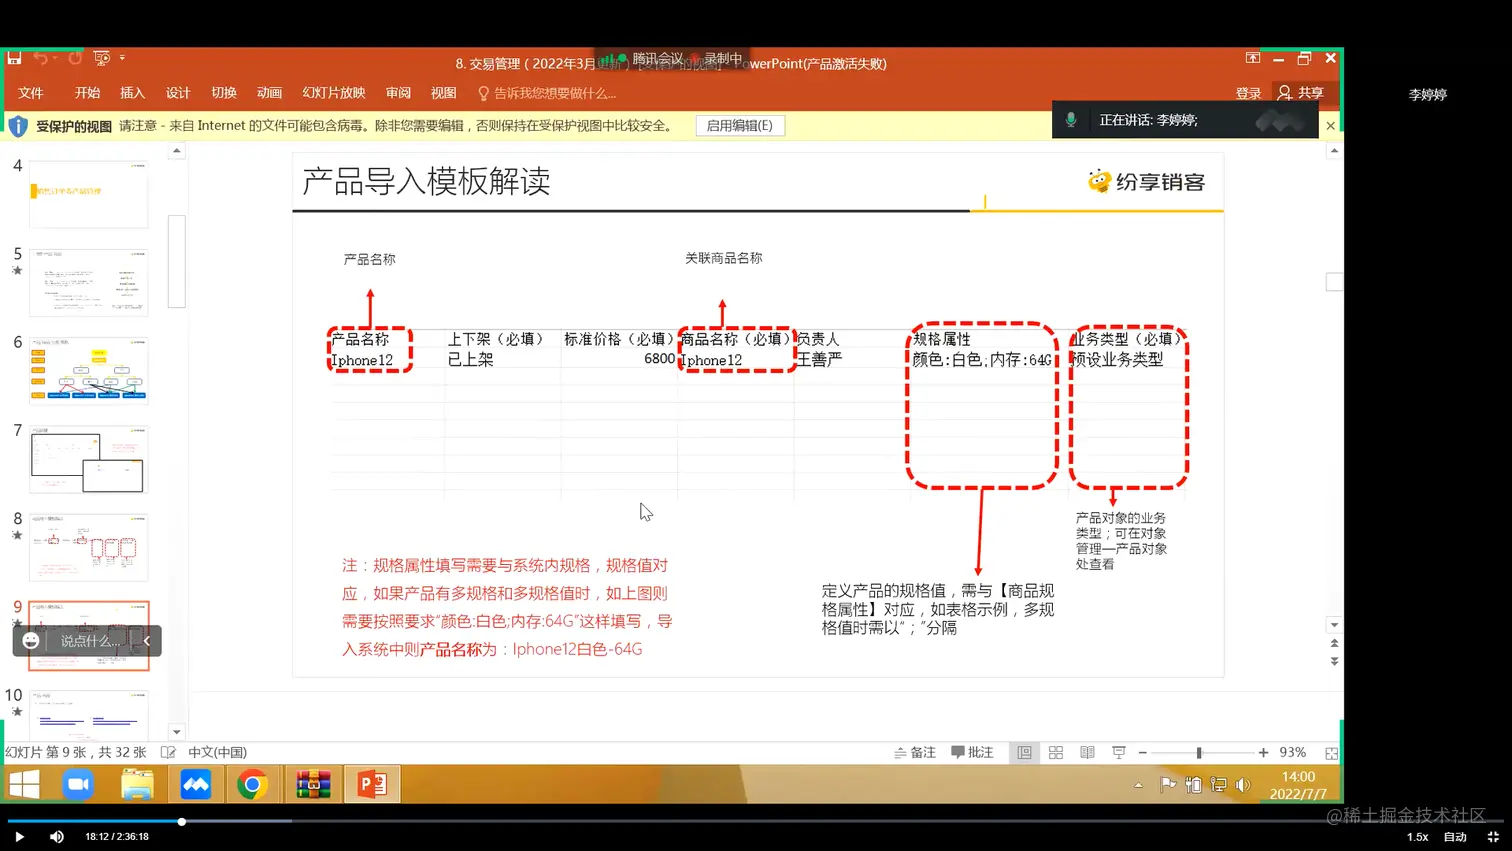The image size is (1512, 851).
Task: Select slide 8 thumbnail
Action: point(89,547)
